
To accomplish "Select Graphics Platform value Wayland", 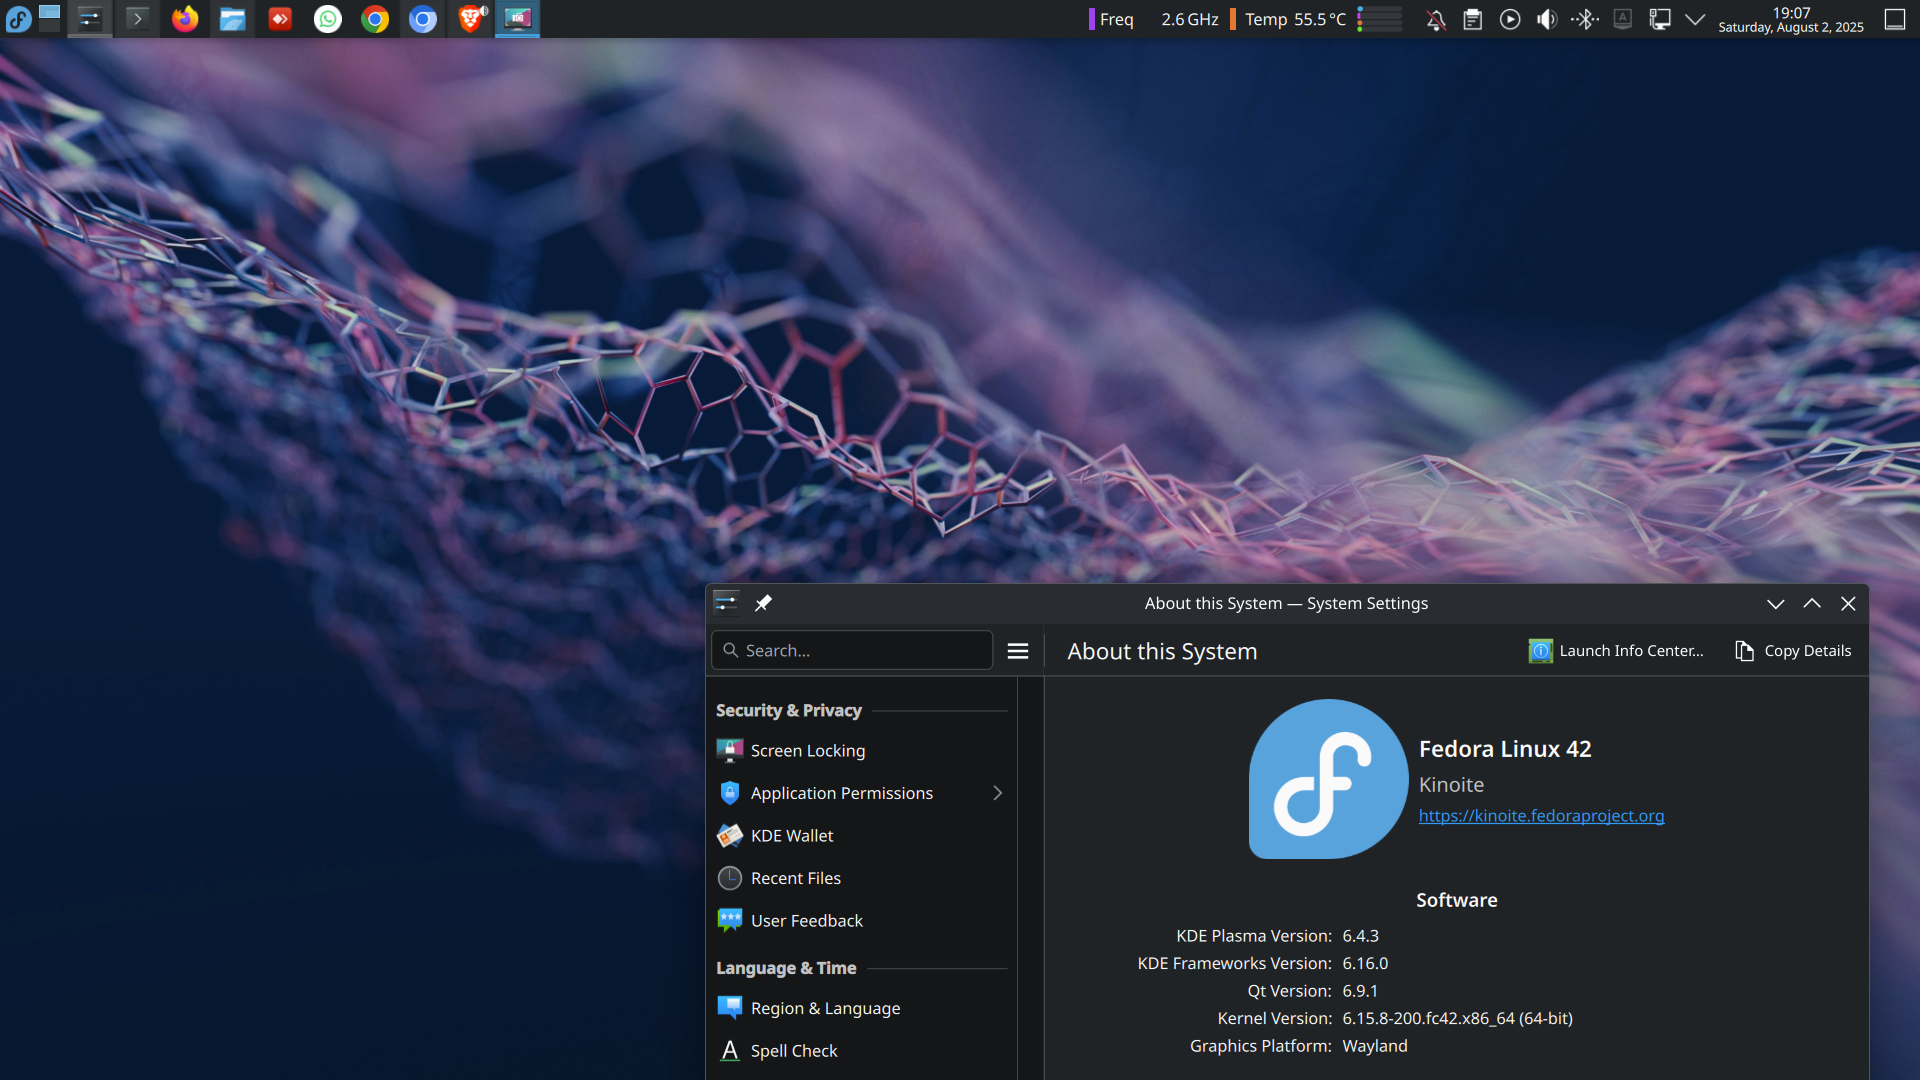I will [x=1375, y=1046].
